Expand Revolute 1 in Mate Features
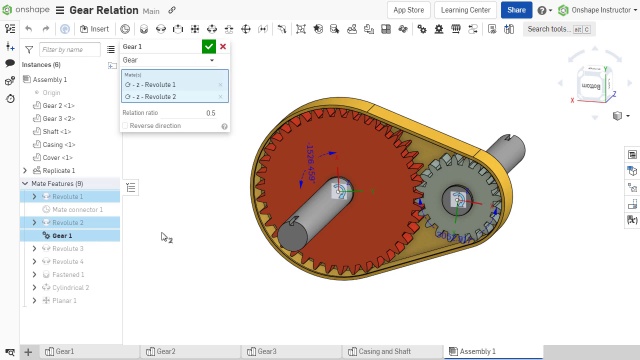This screenshot has height=360, width=640. point(34,197)
